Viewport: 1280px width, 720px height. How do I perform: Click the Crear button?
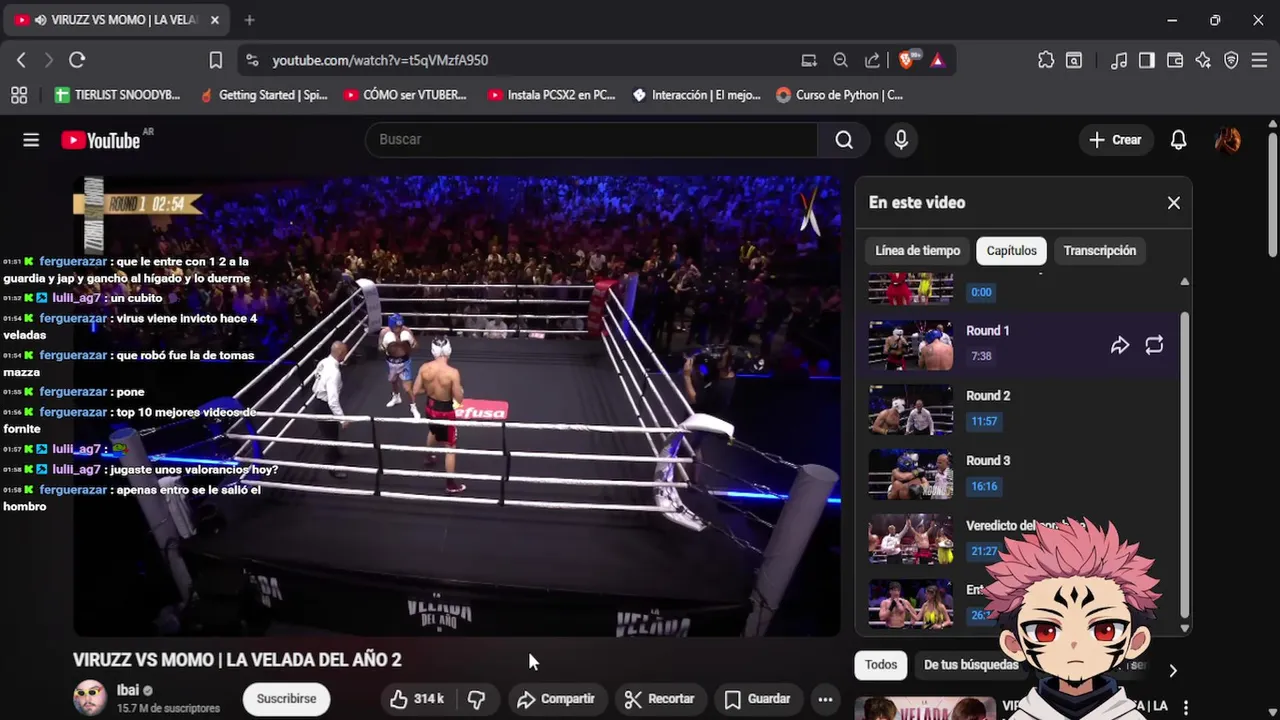pos(1115,140)
